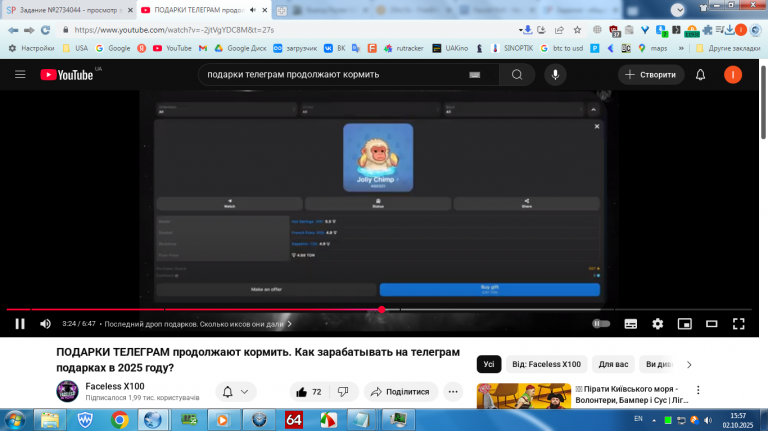The height and width of the screenshot is (431, 768).
Task: Reload the current page
Action: 46,30
